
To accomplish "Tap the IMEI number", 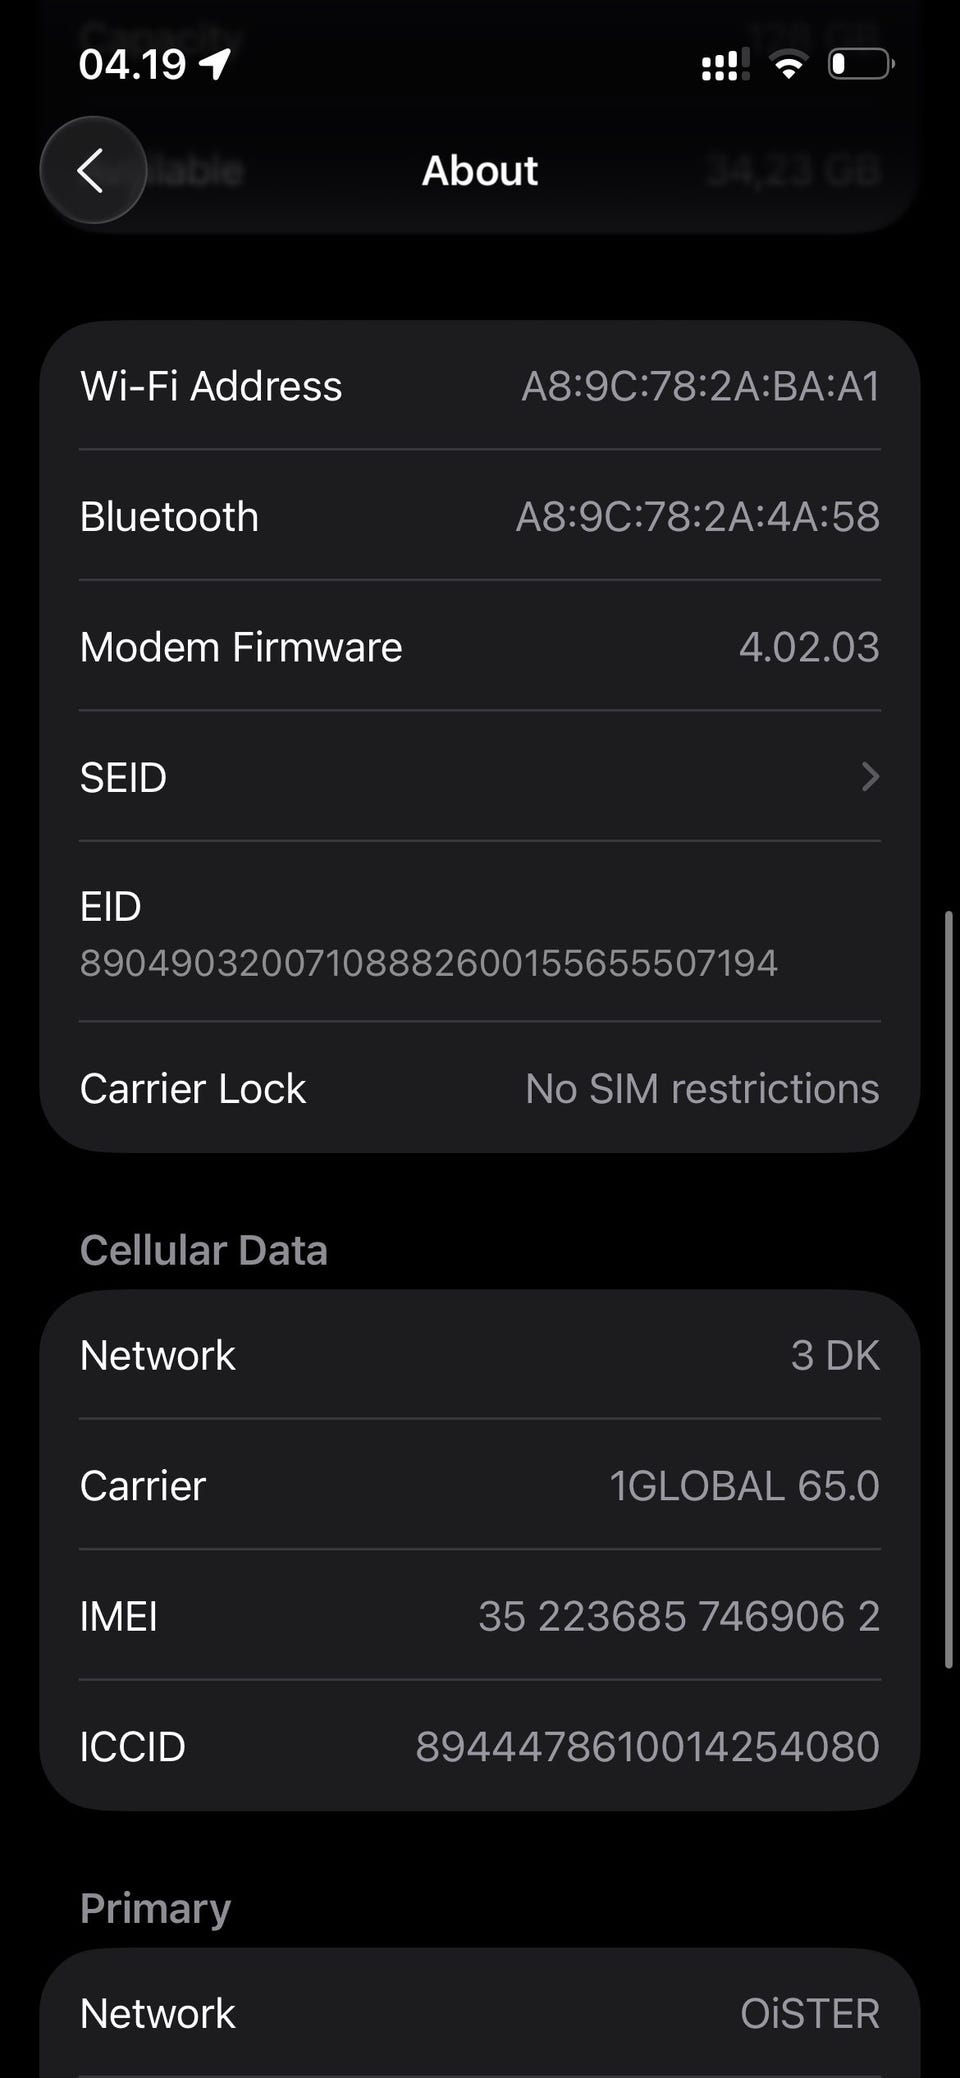I will 678,1616.
